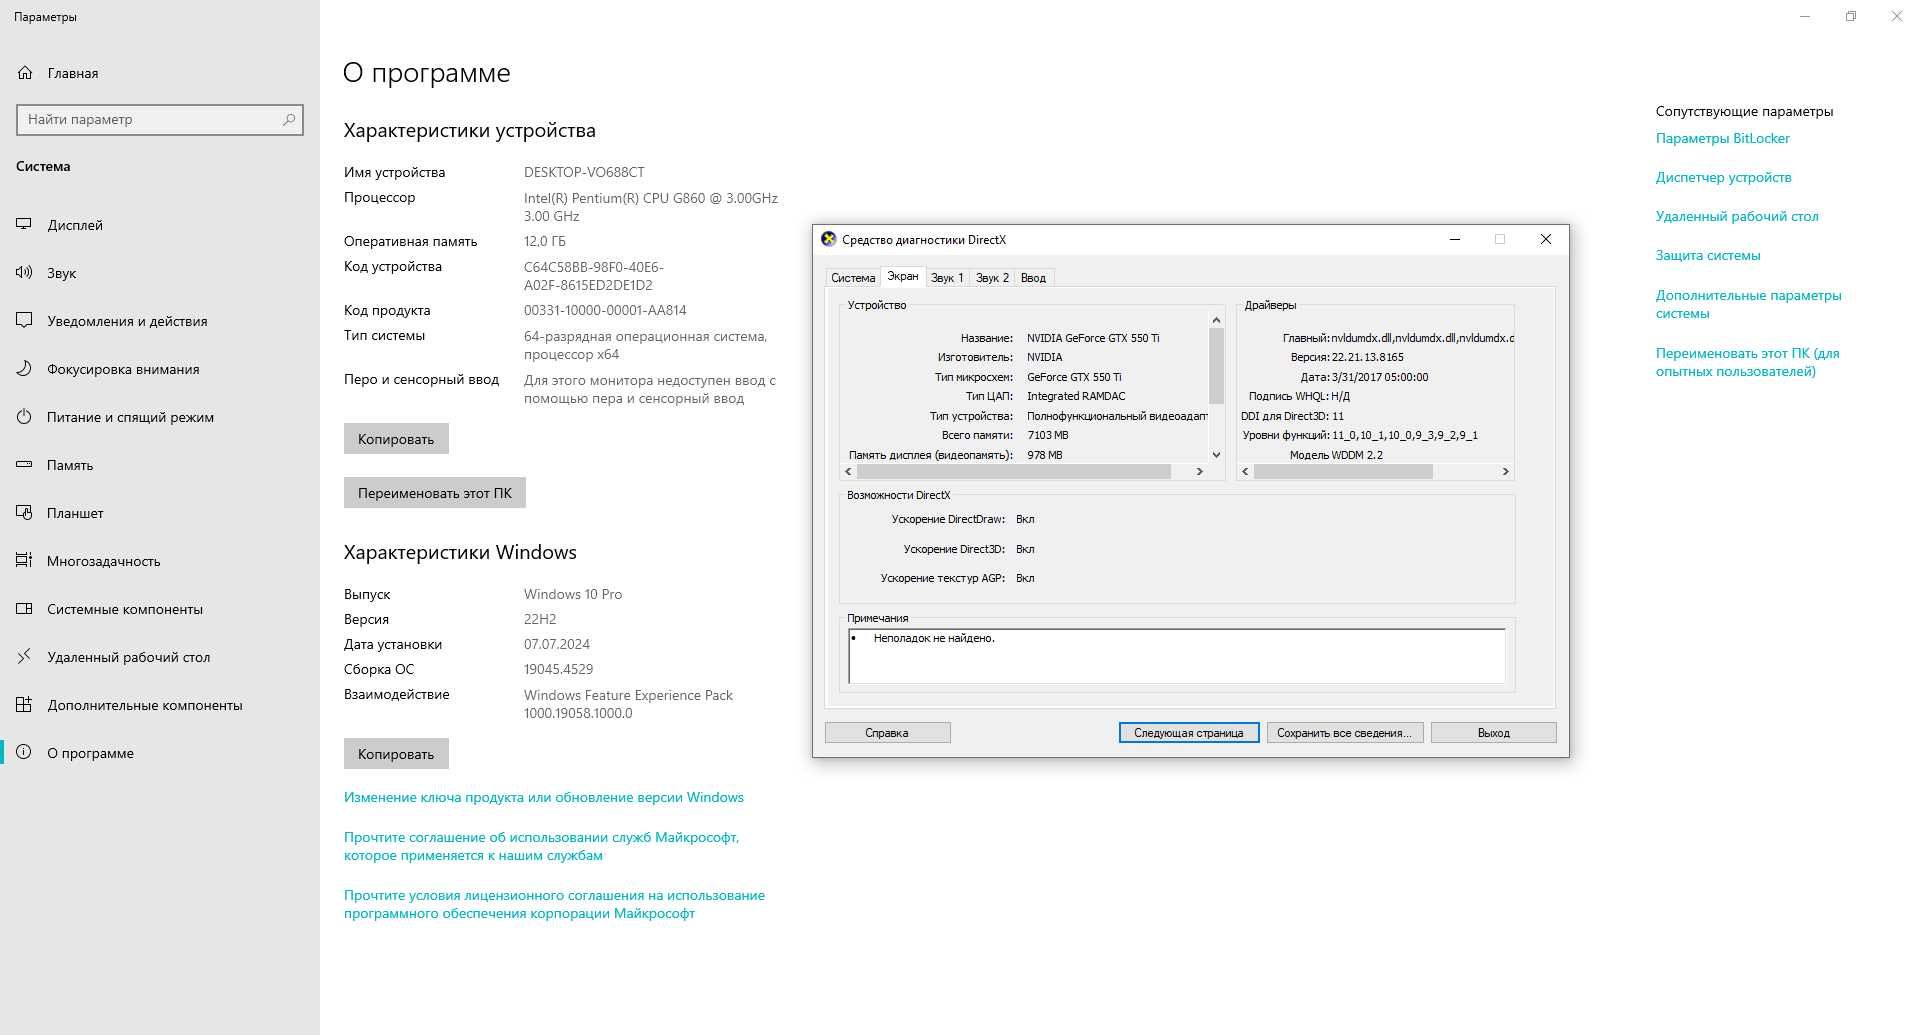Open the Remote Desktop sidebar icon
Screen dimensions: 1920x1035
(x=24, y=657)
